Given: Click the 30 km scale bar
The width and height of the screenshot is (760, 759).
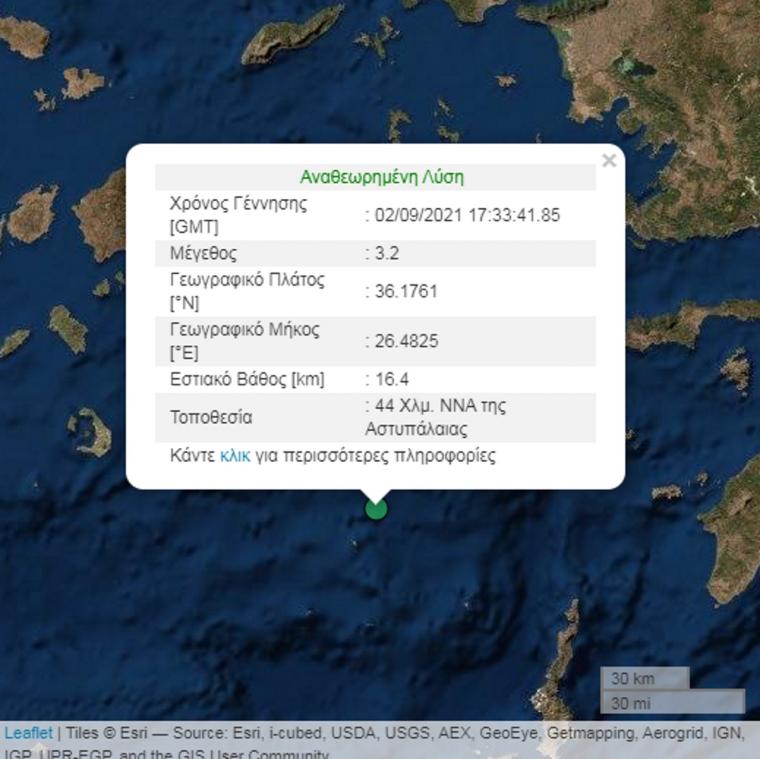Looking at the screenshot, I should click(645, 678).
